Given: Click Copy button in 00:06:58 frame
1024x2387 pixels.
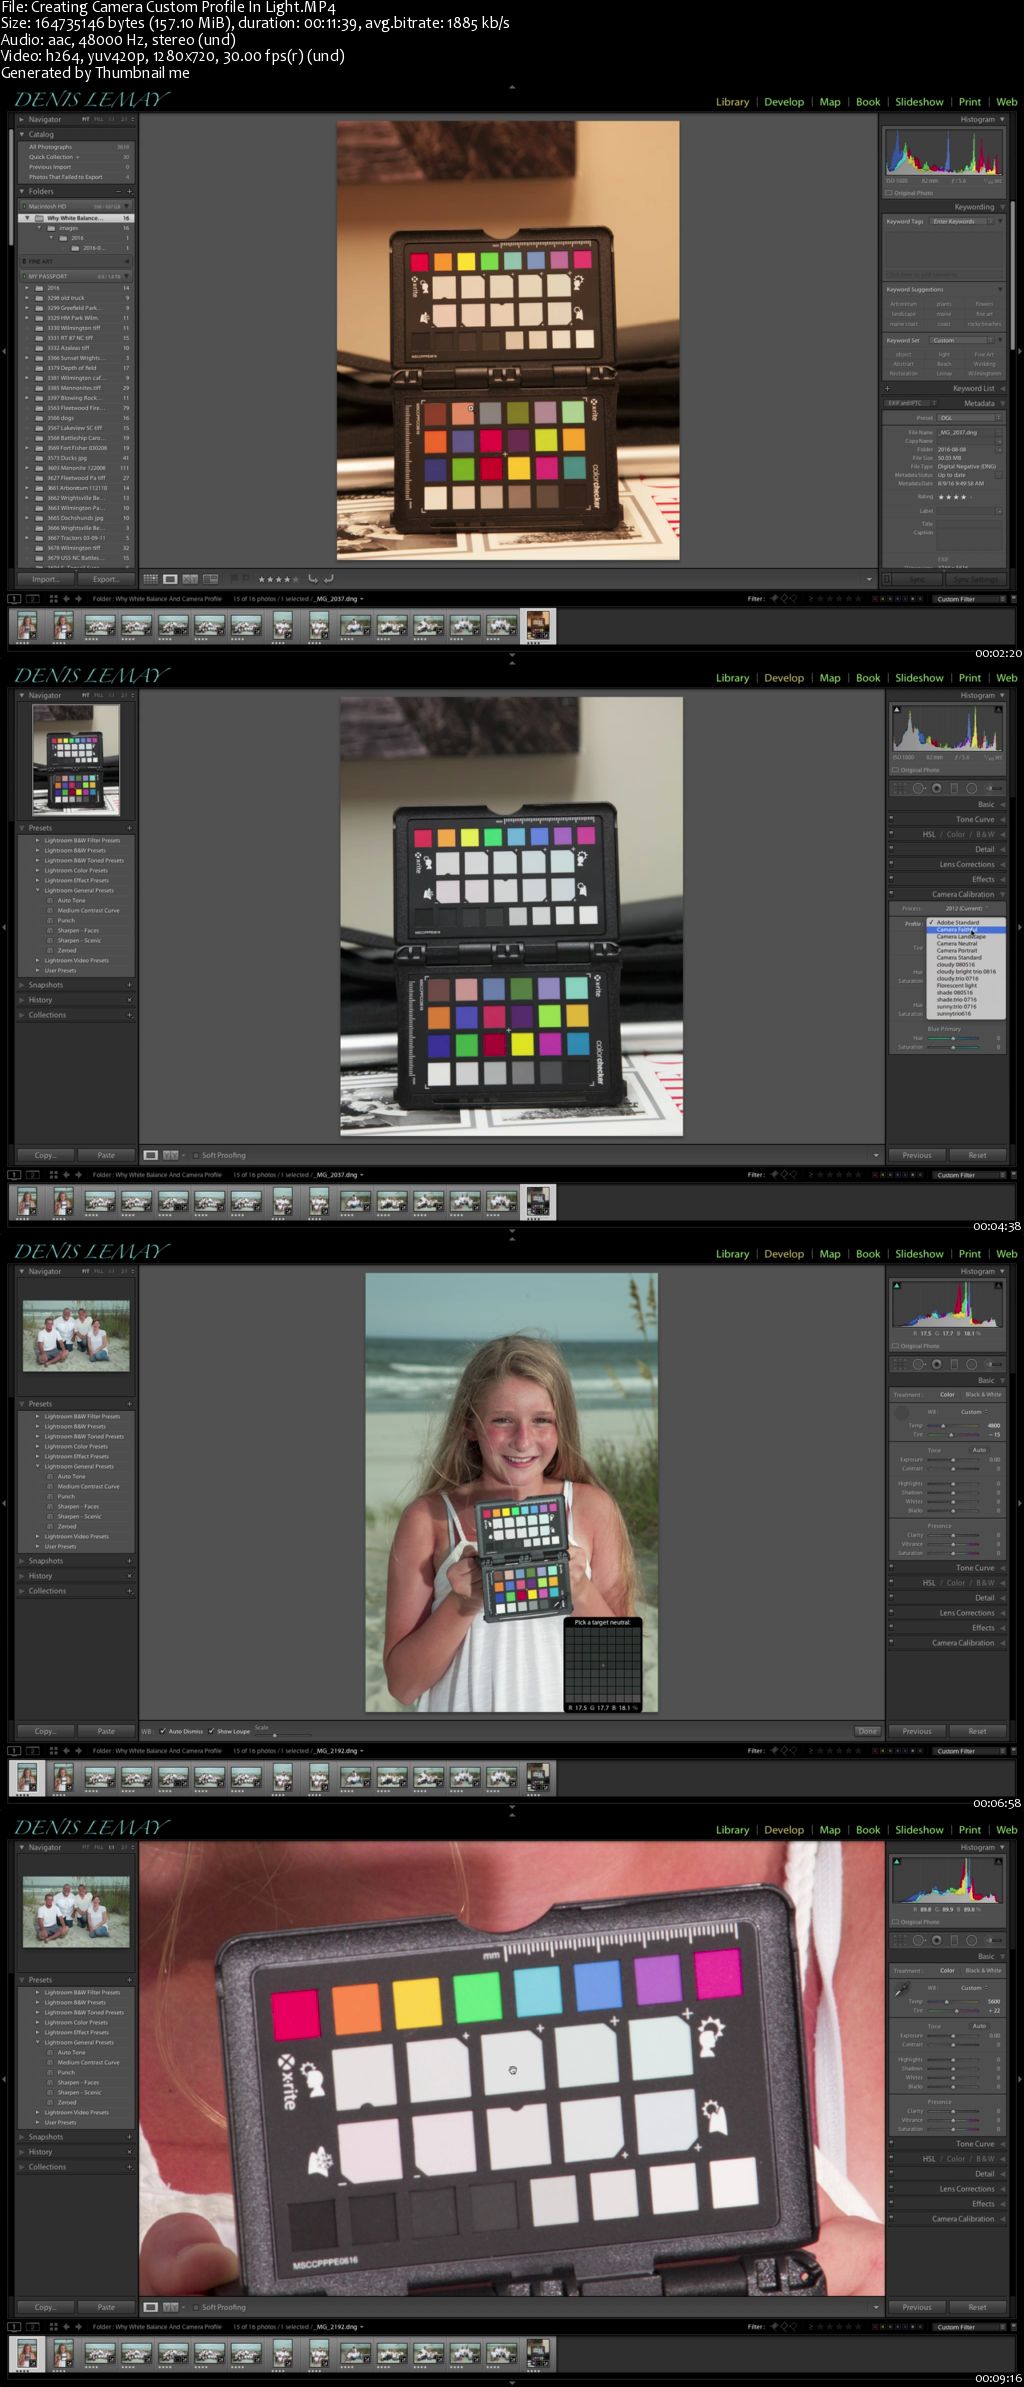Looking at the screenshot, I should click(45, 1731).
